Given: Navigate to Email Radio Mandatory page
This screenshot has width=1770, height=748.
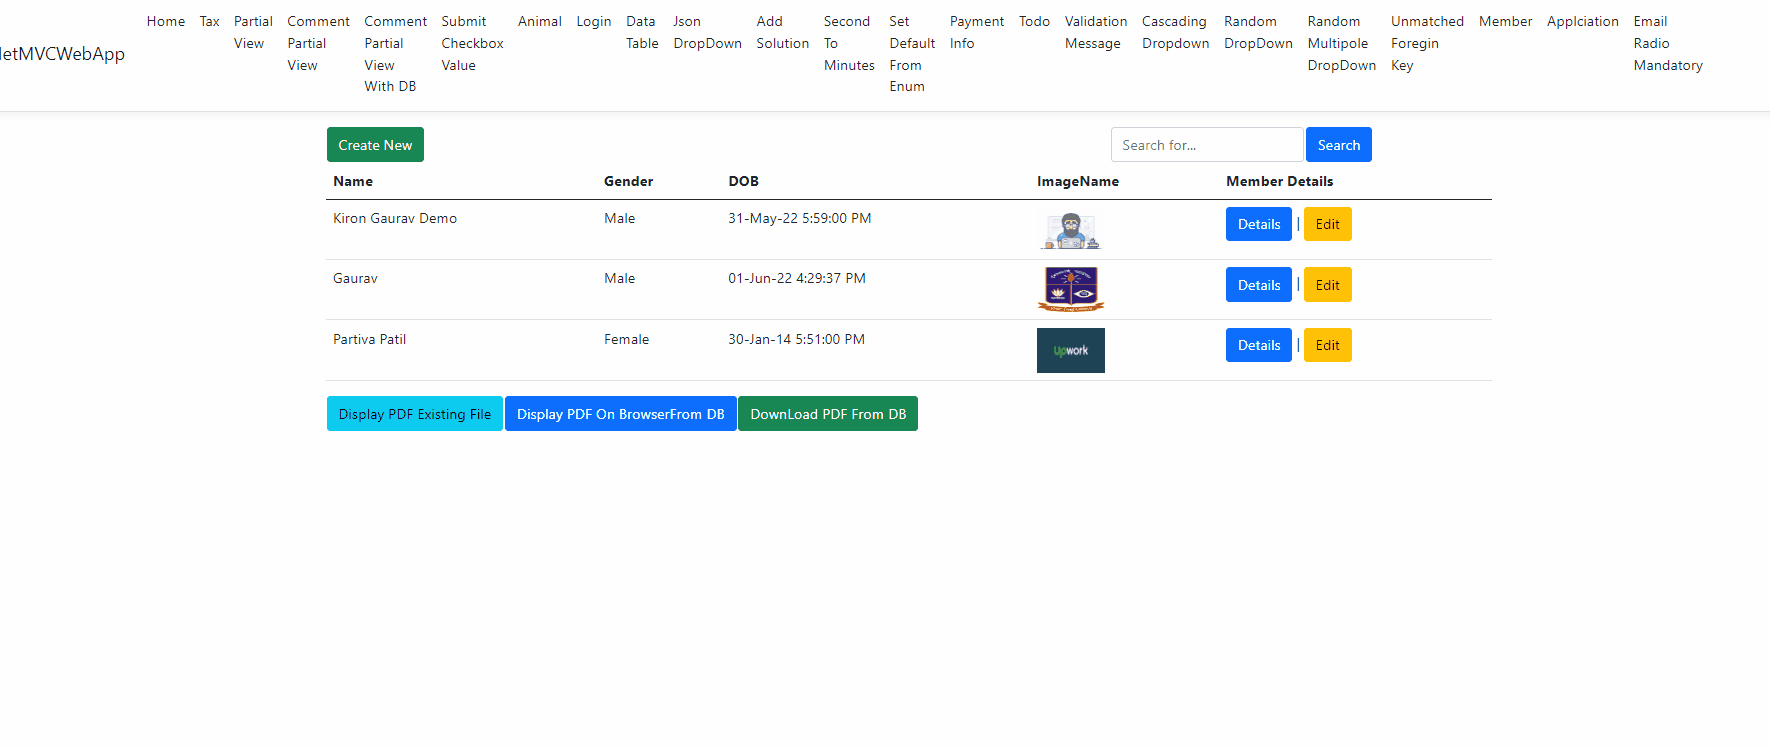Looking at the screenshot, I should click(1668, 43).
